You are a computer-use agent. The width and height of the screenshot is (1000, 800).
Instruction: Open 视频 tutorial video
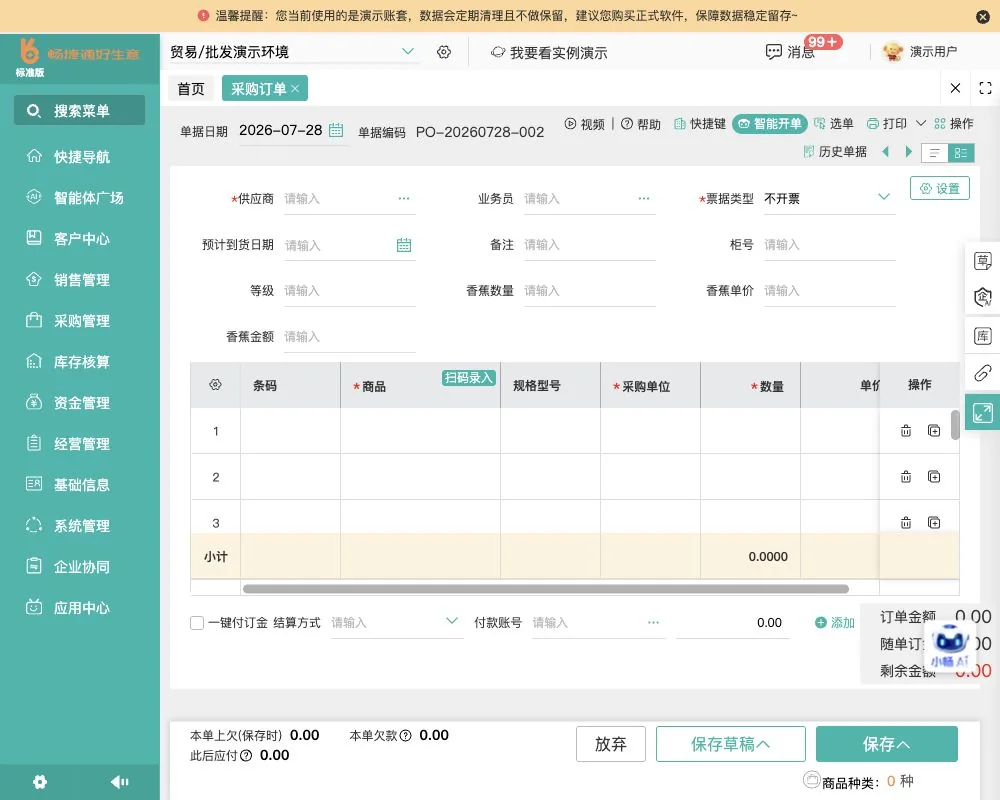click(584, 124)
